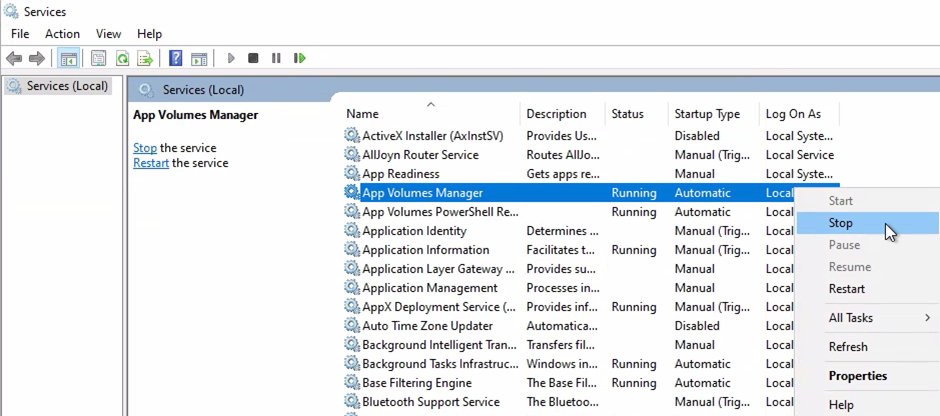Image resolution: width=940 pixels, height=416 pixels.
Task: Click the Show/Hide Console Tree icon
Action: (68, 59)
